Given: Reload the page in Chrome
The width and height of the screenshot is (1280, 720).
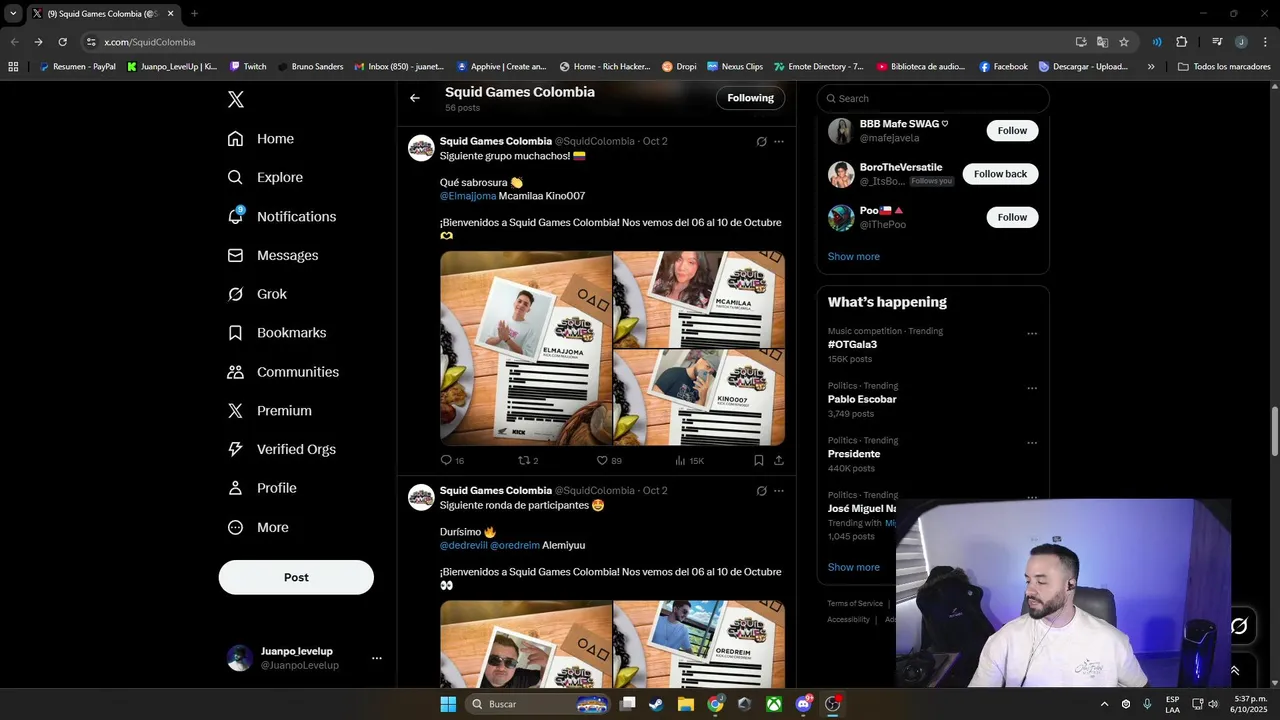Looking at the screenshot, I should 62,42.
